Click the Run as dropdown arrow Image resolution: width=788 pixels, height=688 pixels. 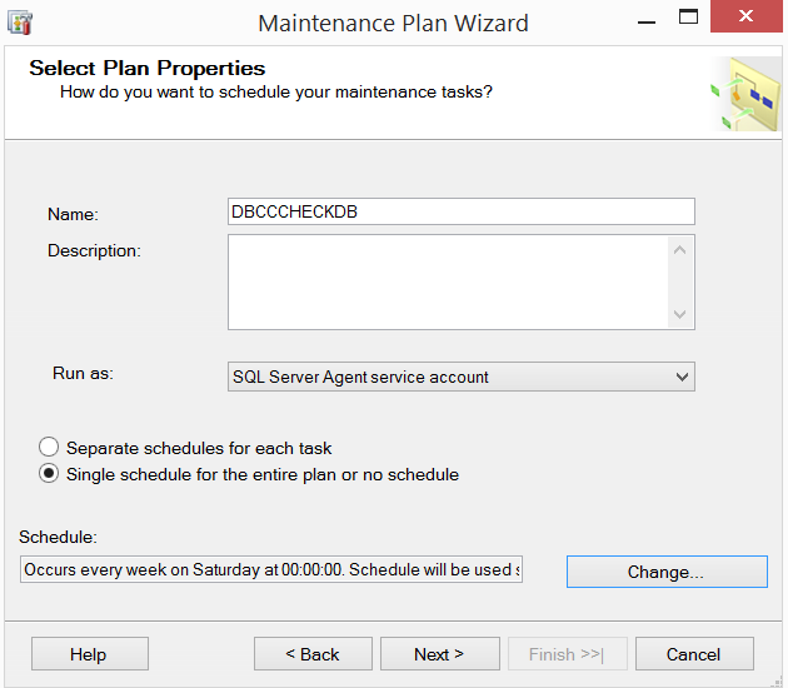[682, 376]
